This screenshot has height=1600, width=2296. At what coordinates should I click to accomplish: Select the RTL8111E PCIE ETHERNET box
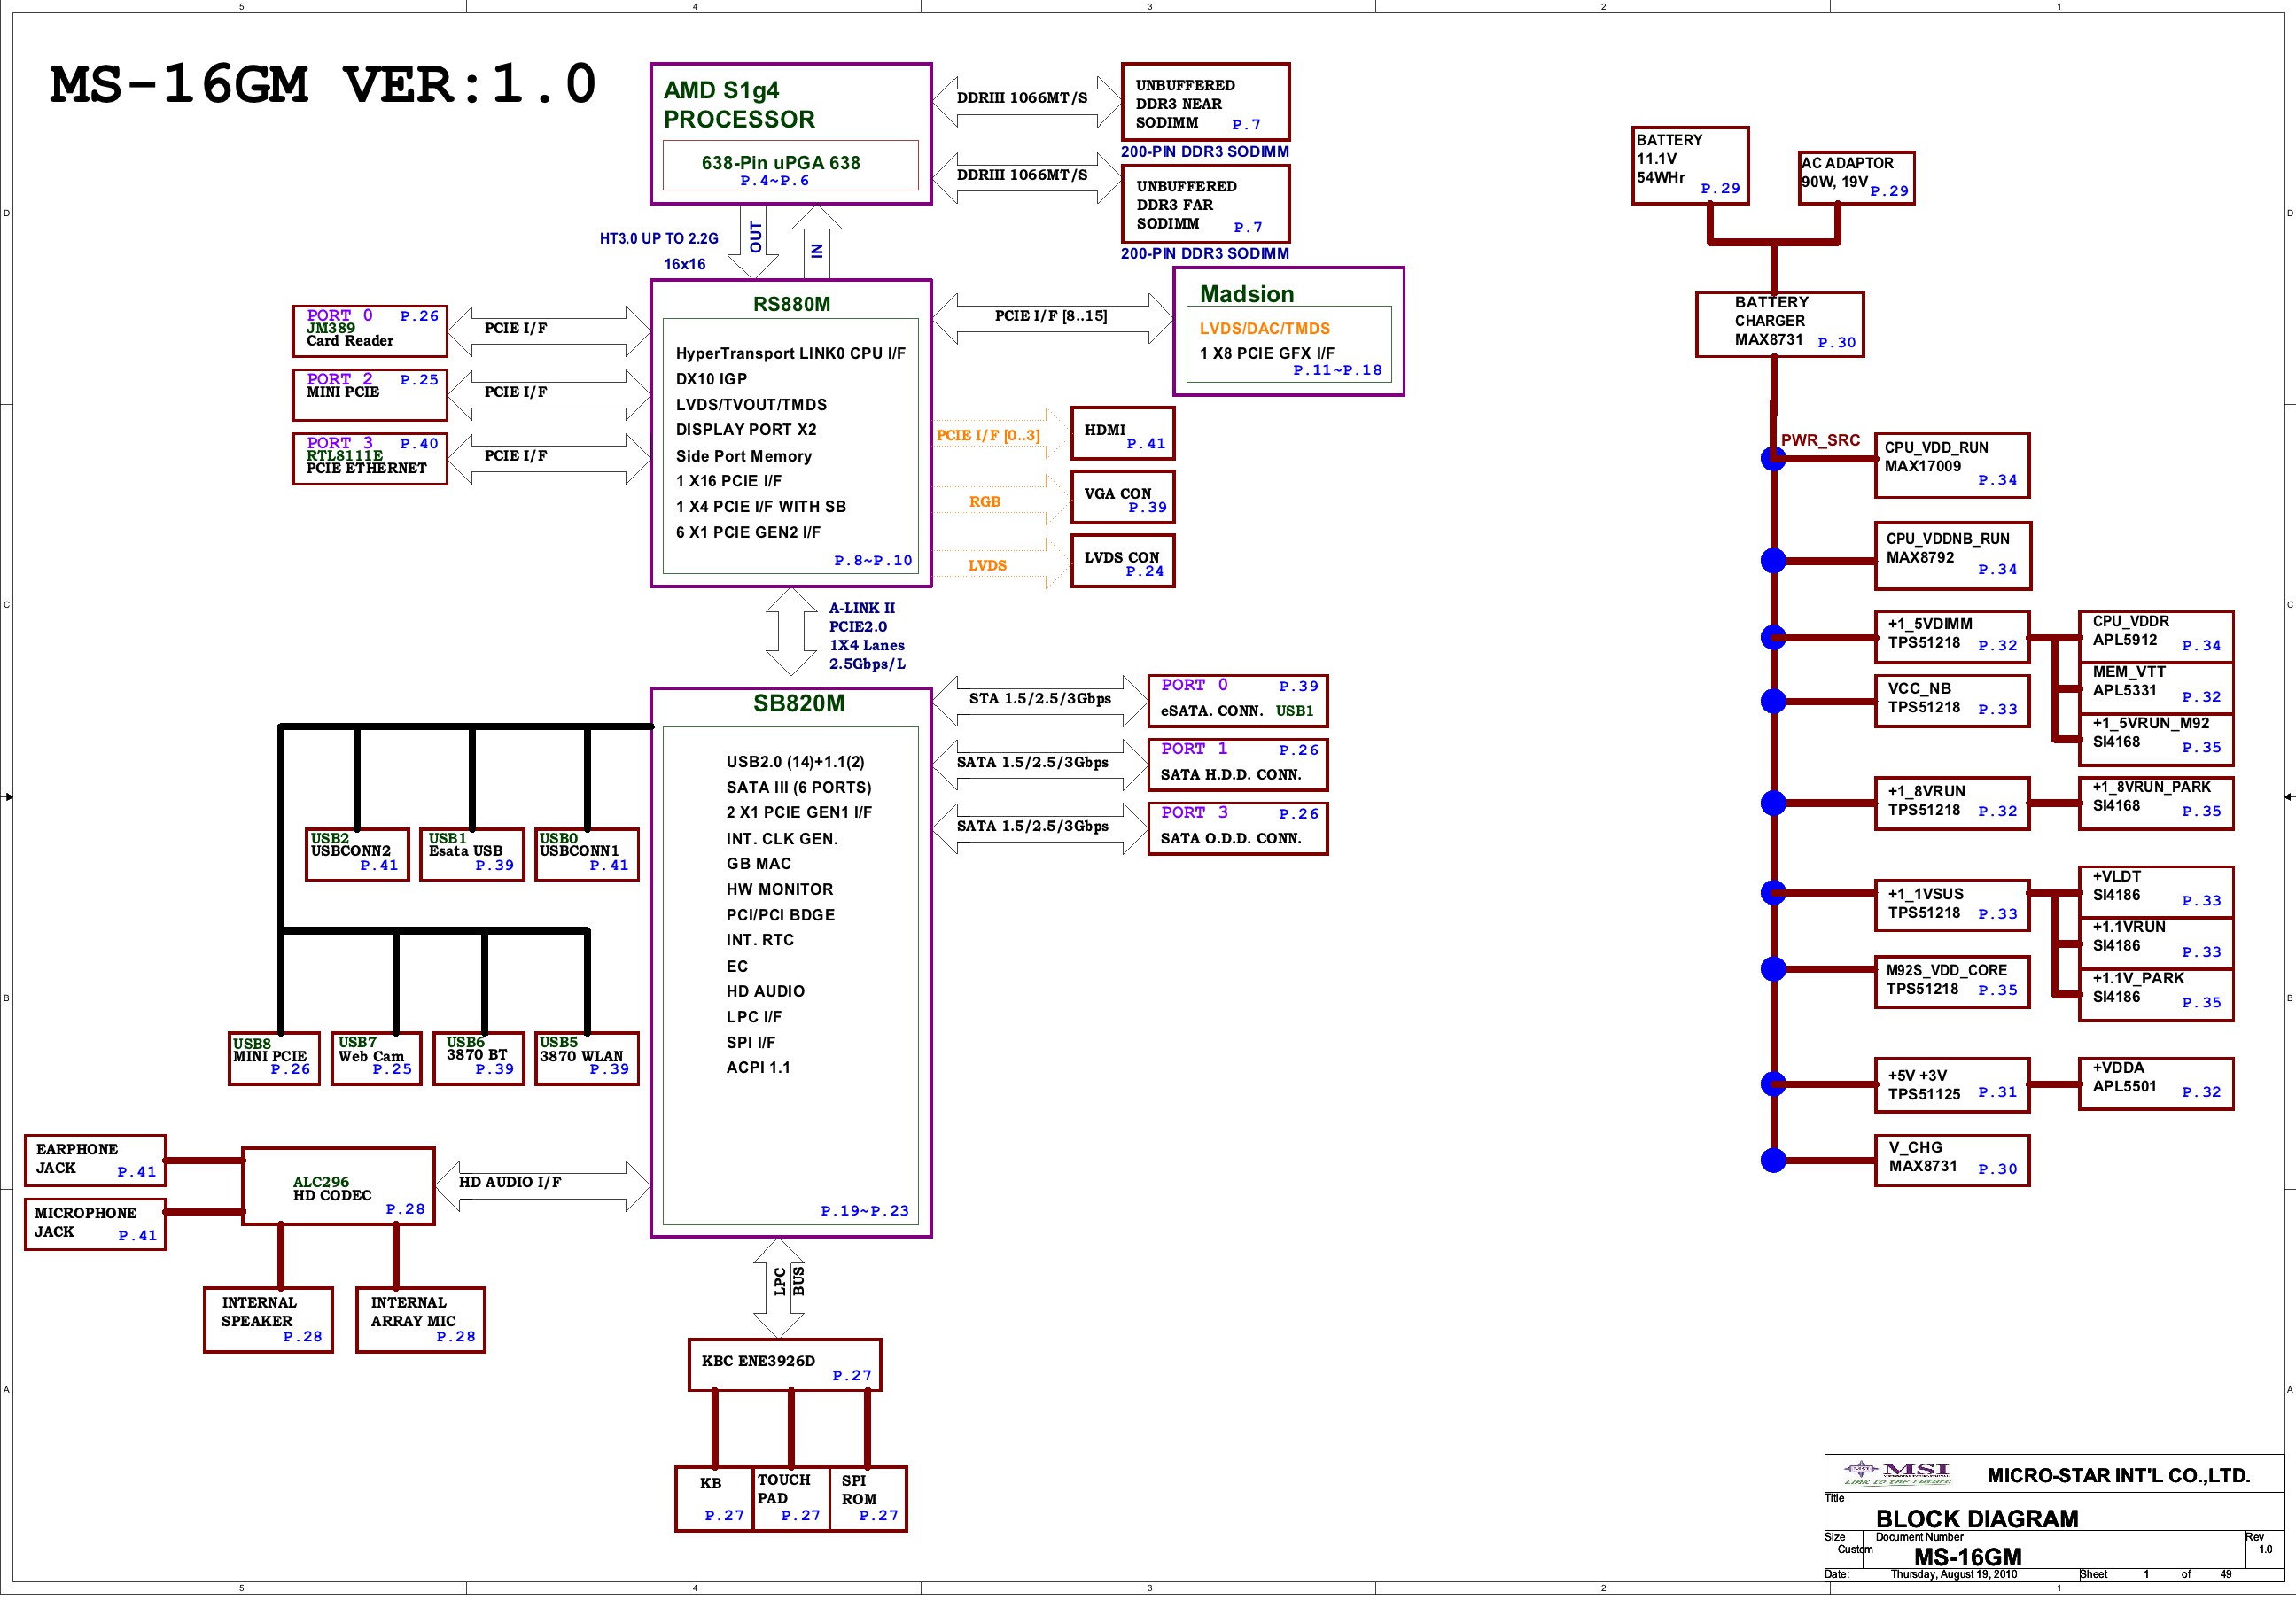370,459
